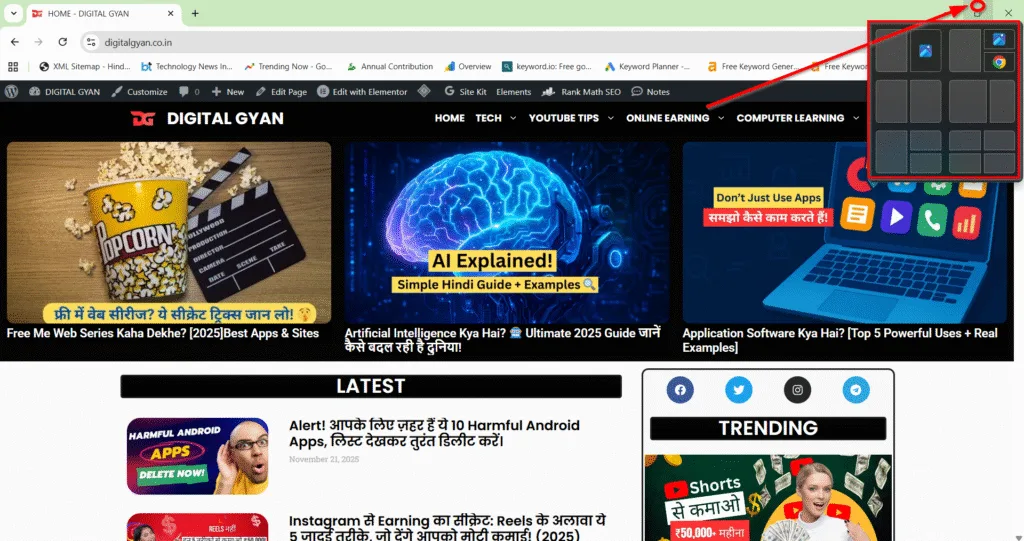1024x541 pixels.
Task: Open the Twitter social icon
Action: [739, 390]
